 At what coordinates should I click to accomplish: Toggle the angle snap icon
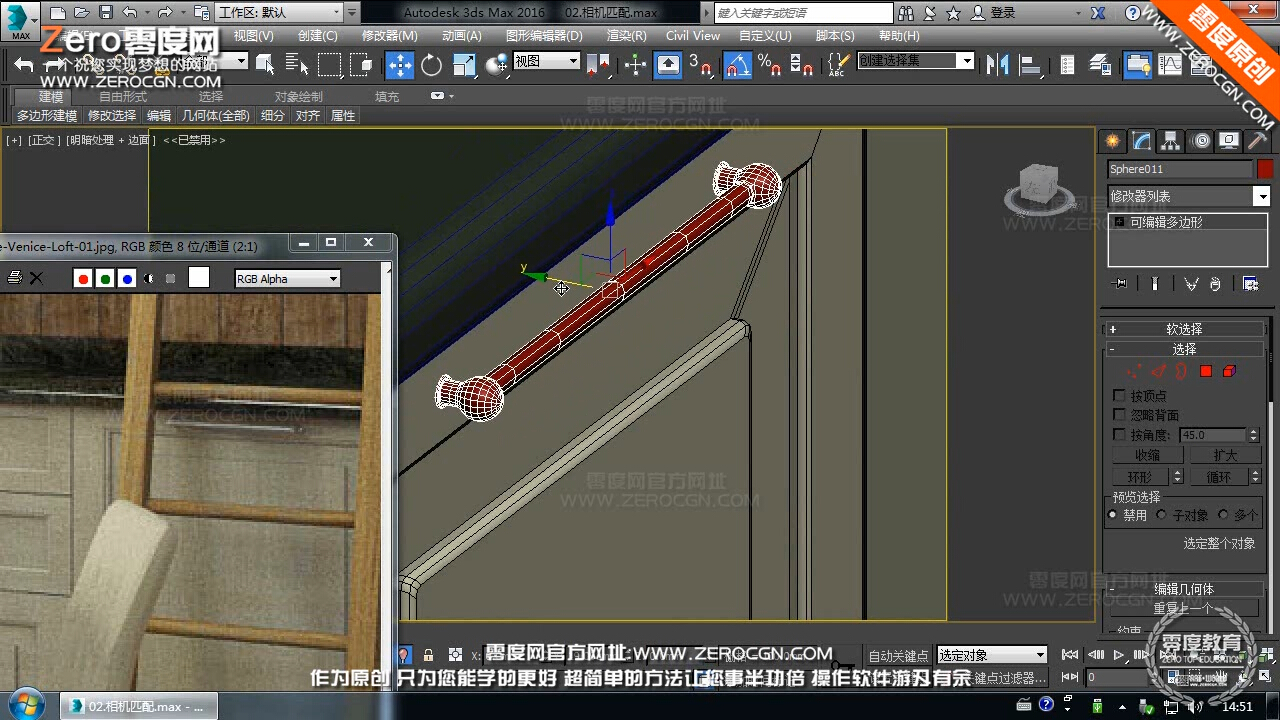(738, 66)
